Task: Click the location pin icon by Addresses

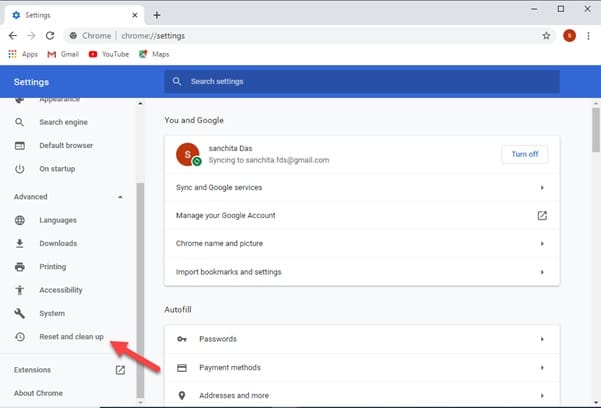Action: pyautogui.click(x=182, y=395)
